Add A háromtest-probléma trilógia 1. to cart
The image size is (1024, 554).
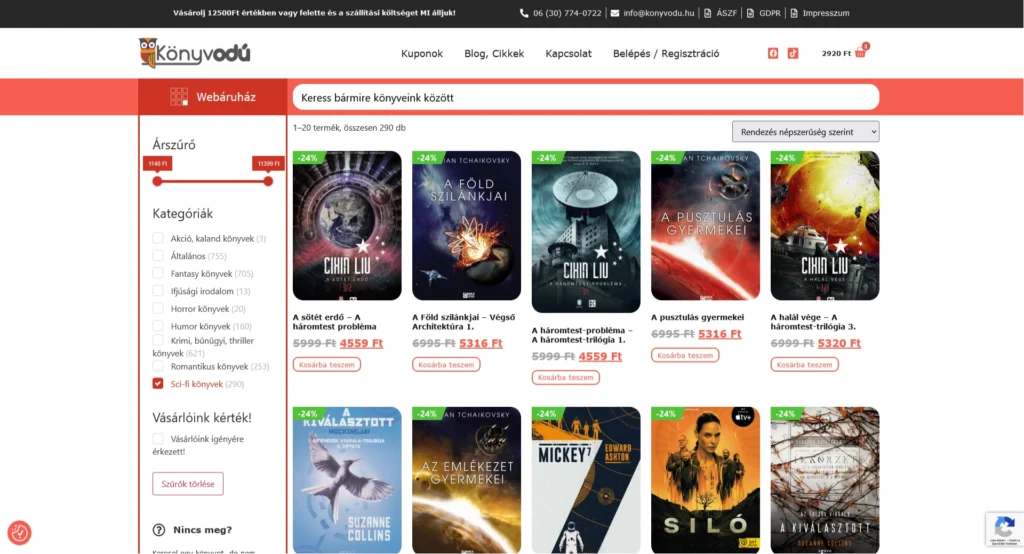click(566, 377)
